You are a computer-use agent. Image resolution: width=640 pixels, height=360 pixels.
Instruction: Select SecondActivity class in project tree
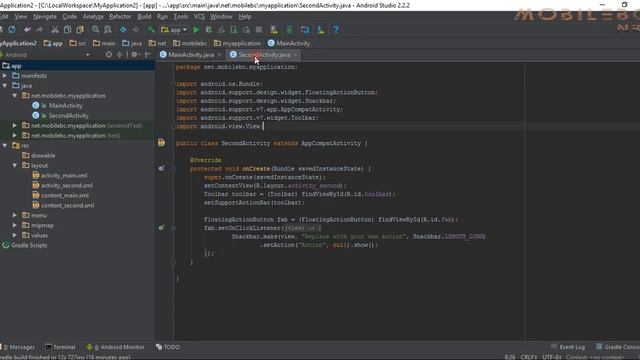coord(69,116)
